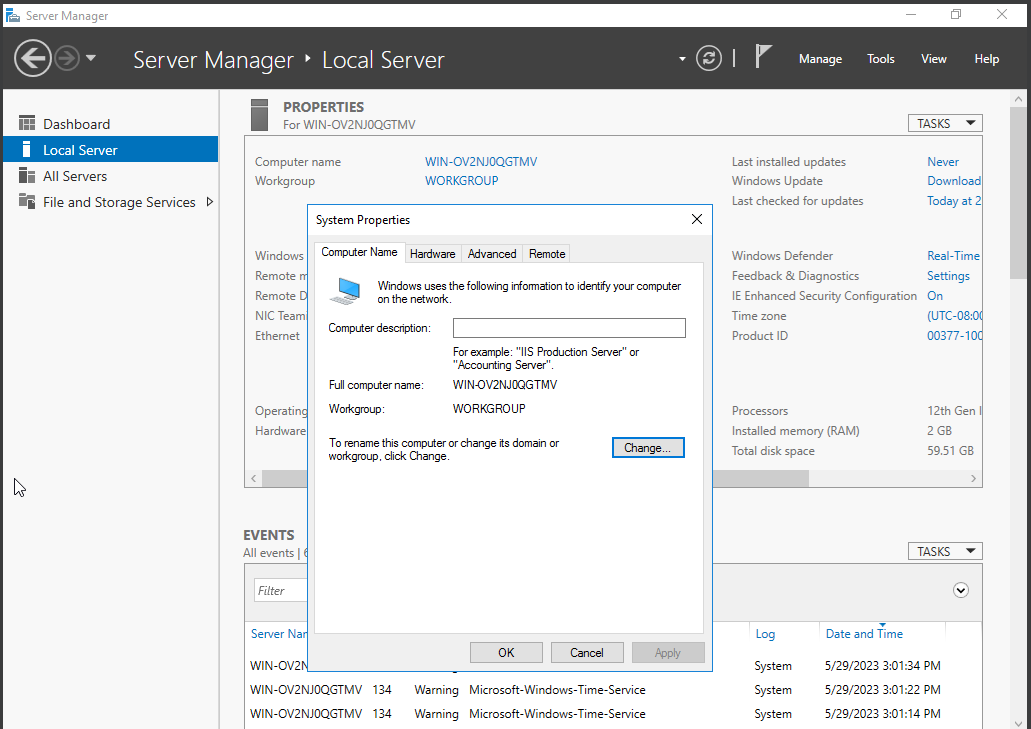Click the Change... button

648,448
